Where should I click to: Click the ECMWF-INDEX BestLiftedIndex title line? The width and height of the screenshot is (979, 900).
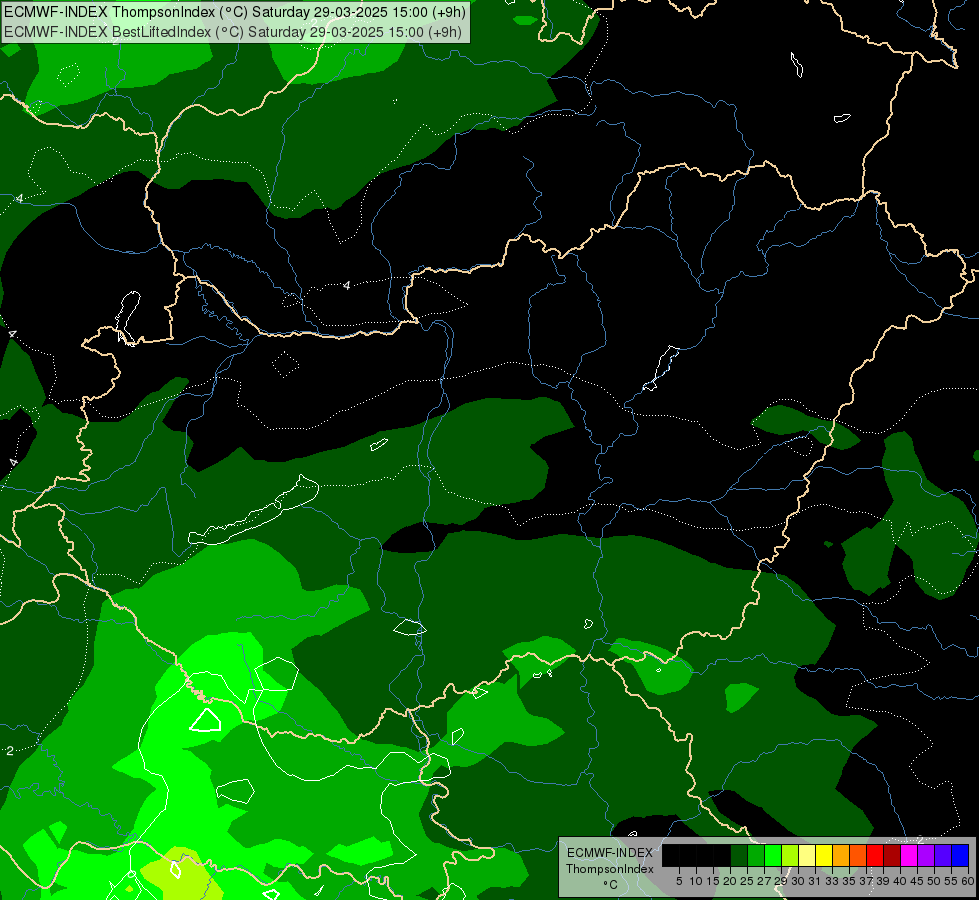tap(233, 32)
